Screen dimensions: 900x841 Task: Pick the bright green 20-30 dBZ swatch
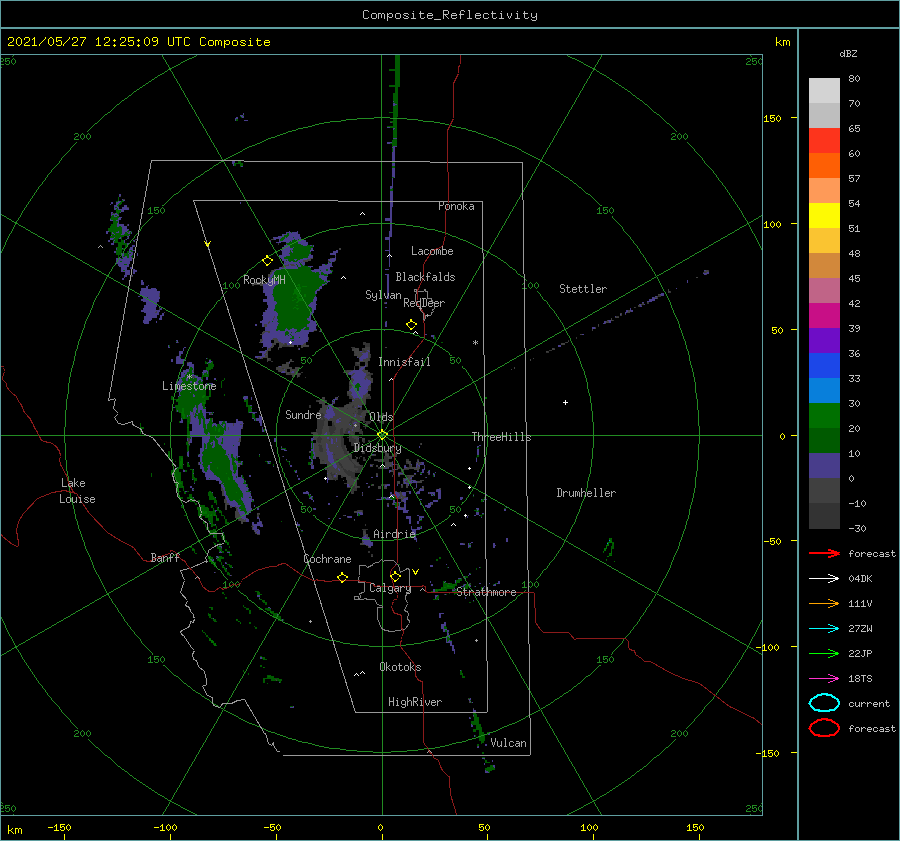click(824, 416)
